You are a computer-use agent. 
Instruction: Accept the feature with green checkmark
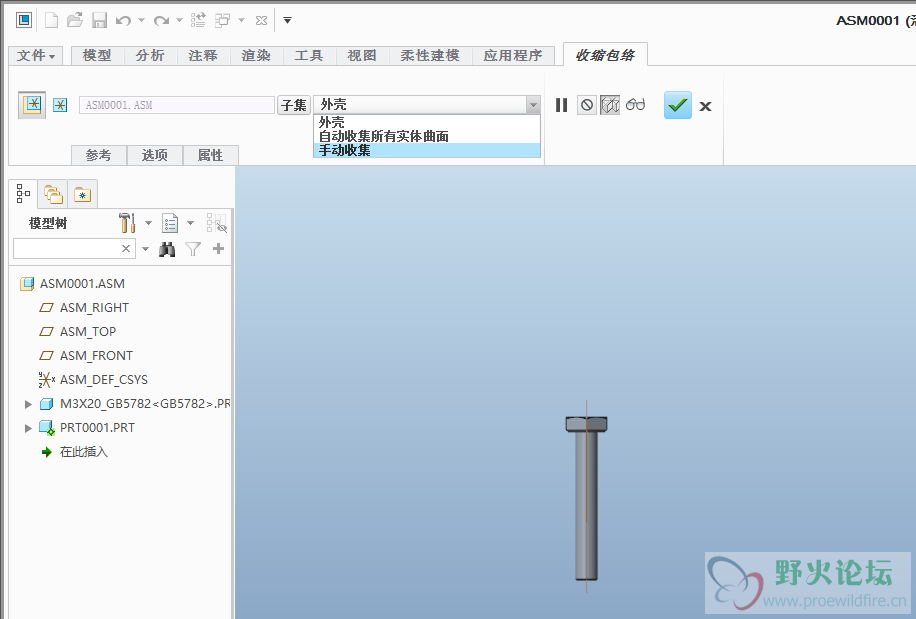click(x=678, y=105)
